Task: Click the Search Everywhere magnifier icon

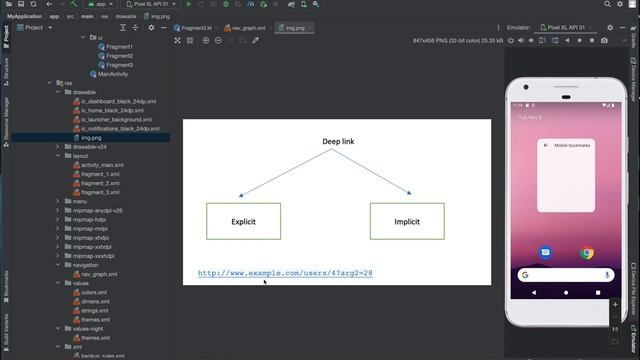Action: click(x=607, y=4)
